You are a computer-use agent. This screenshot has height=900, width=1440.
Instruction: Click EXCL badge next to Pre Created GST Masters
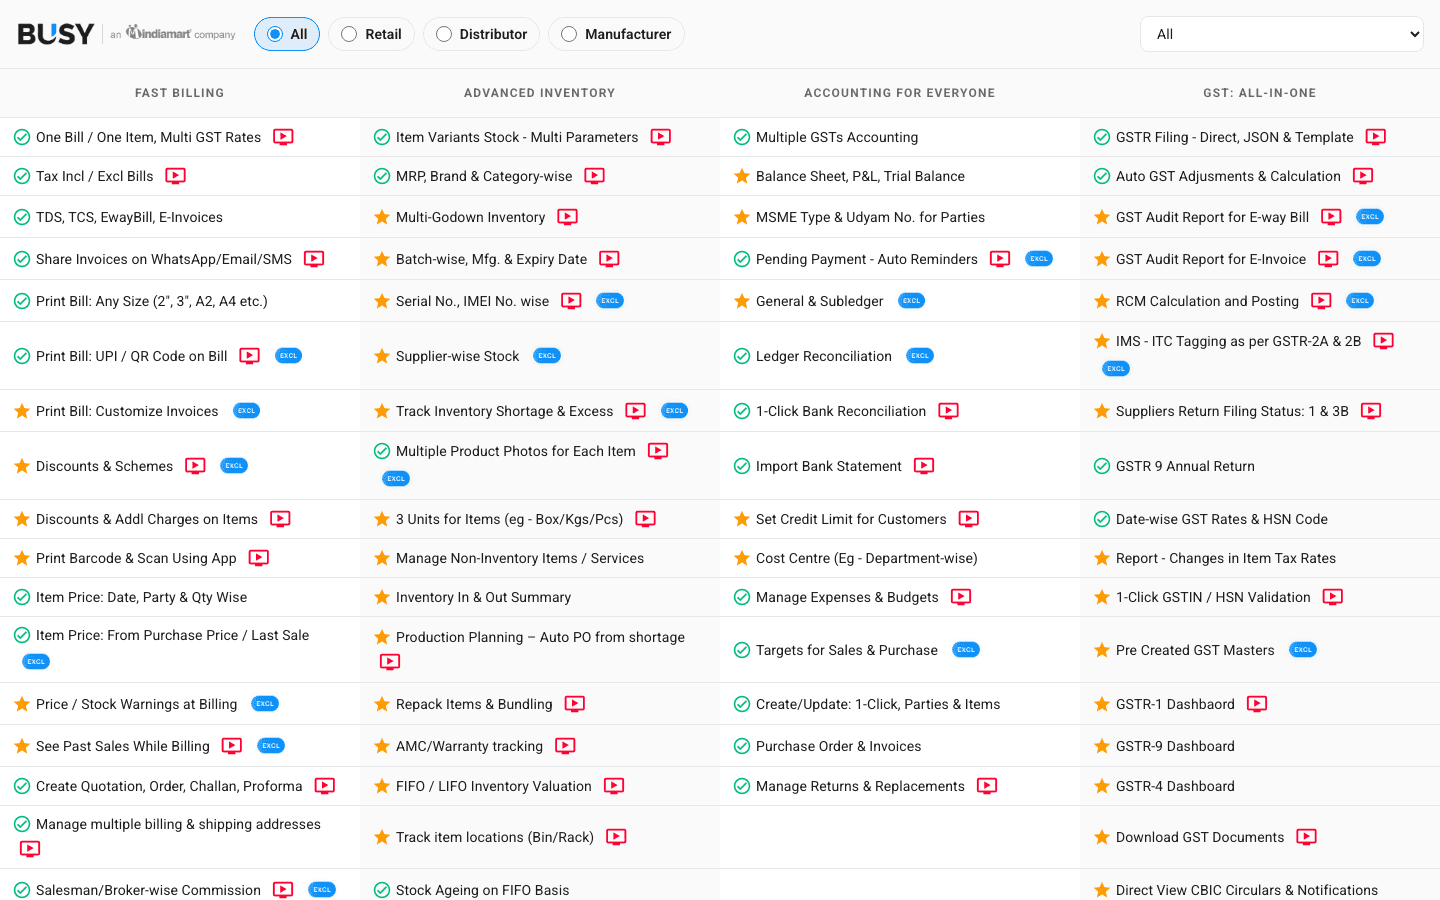pyautogui.click(x=1303, y=650)
